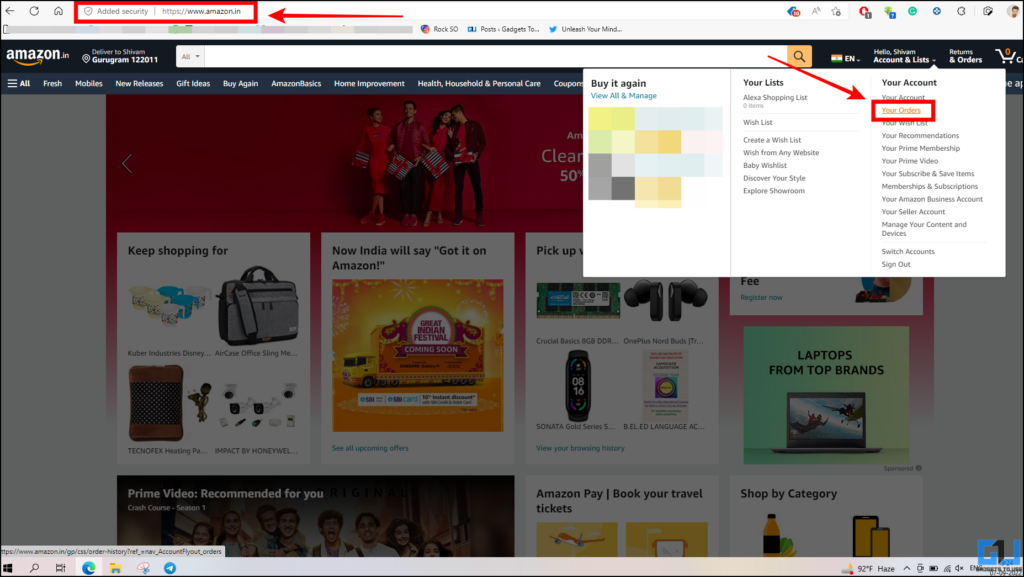Open Windows taskbar search
Image resolution: width=1024 pixels, height=577 pixels.
tap(34, 568)
